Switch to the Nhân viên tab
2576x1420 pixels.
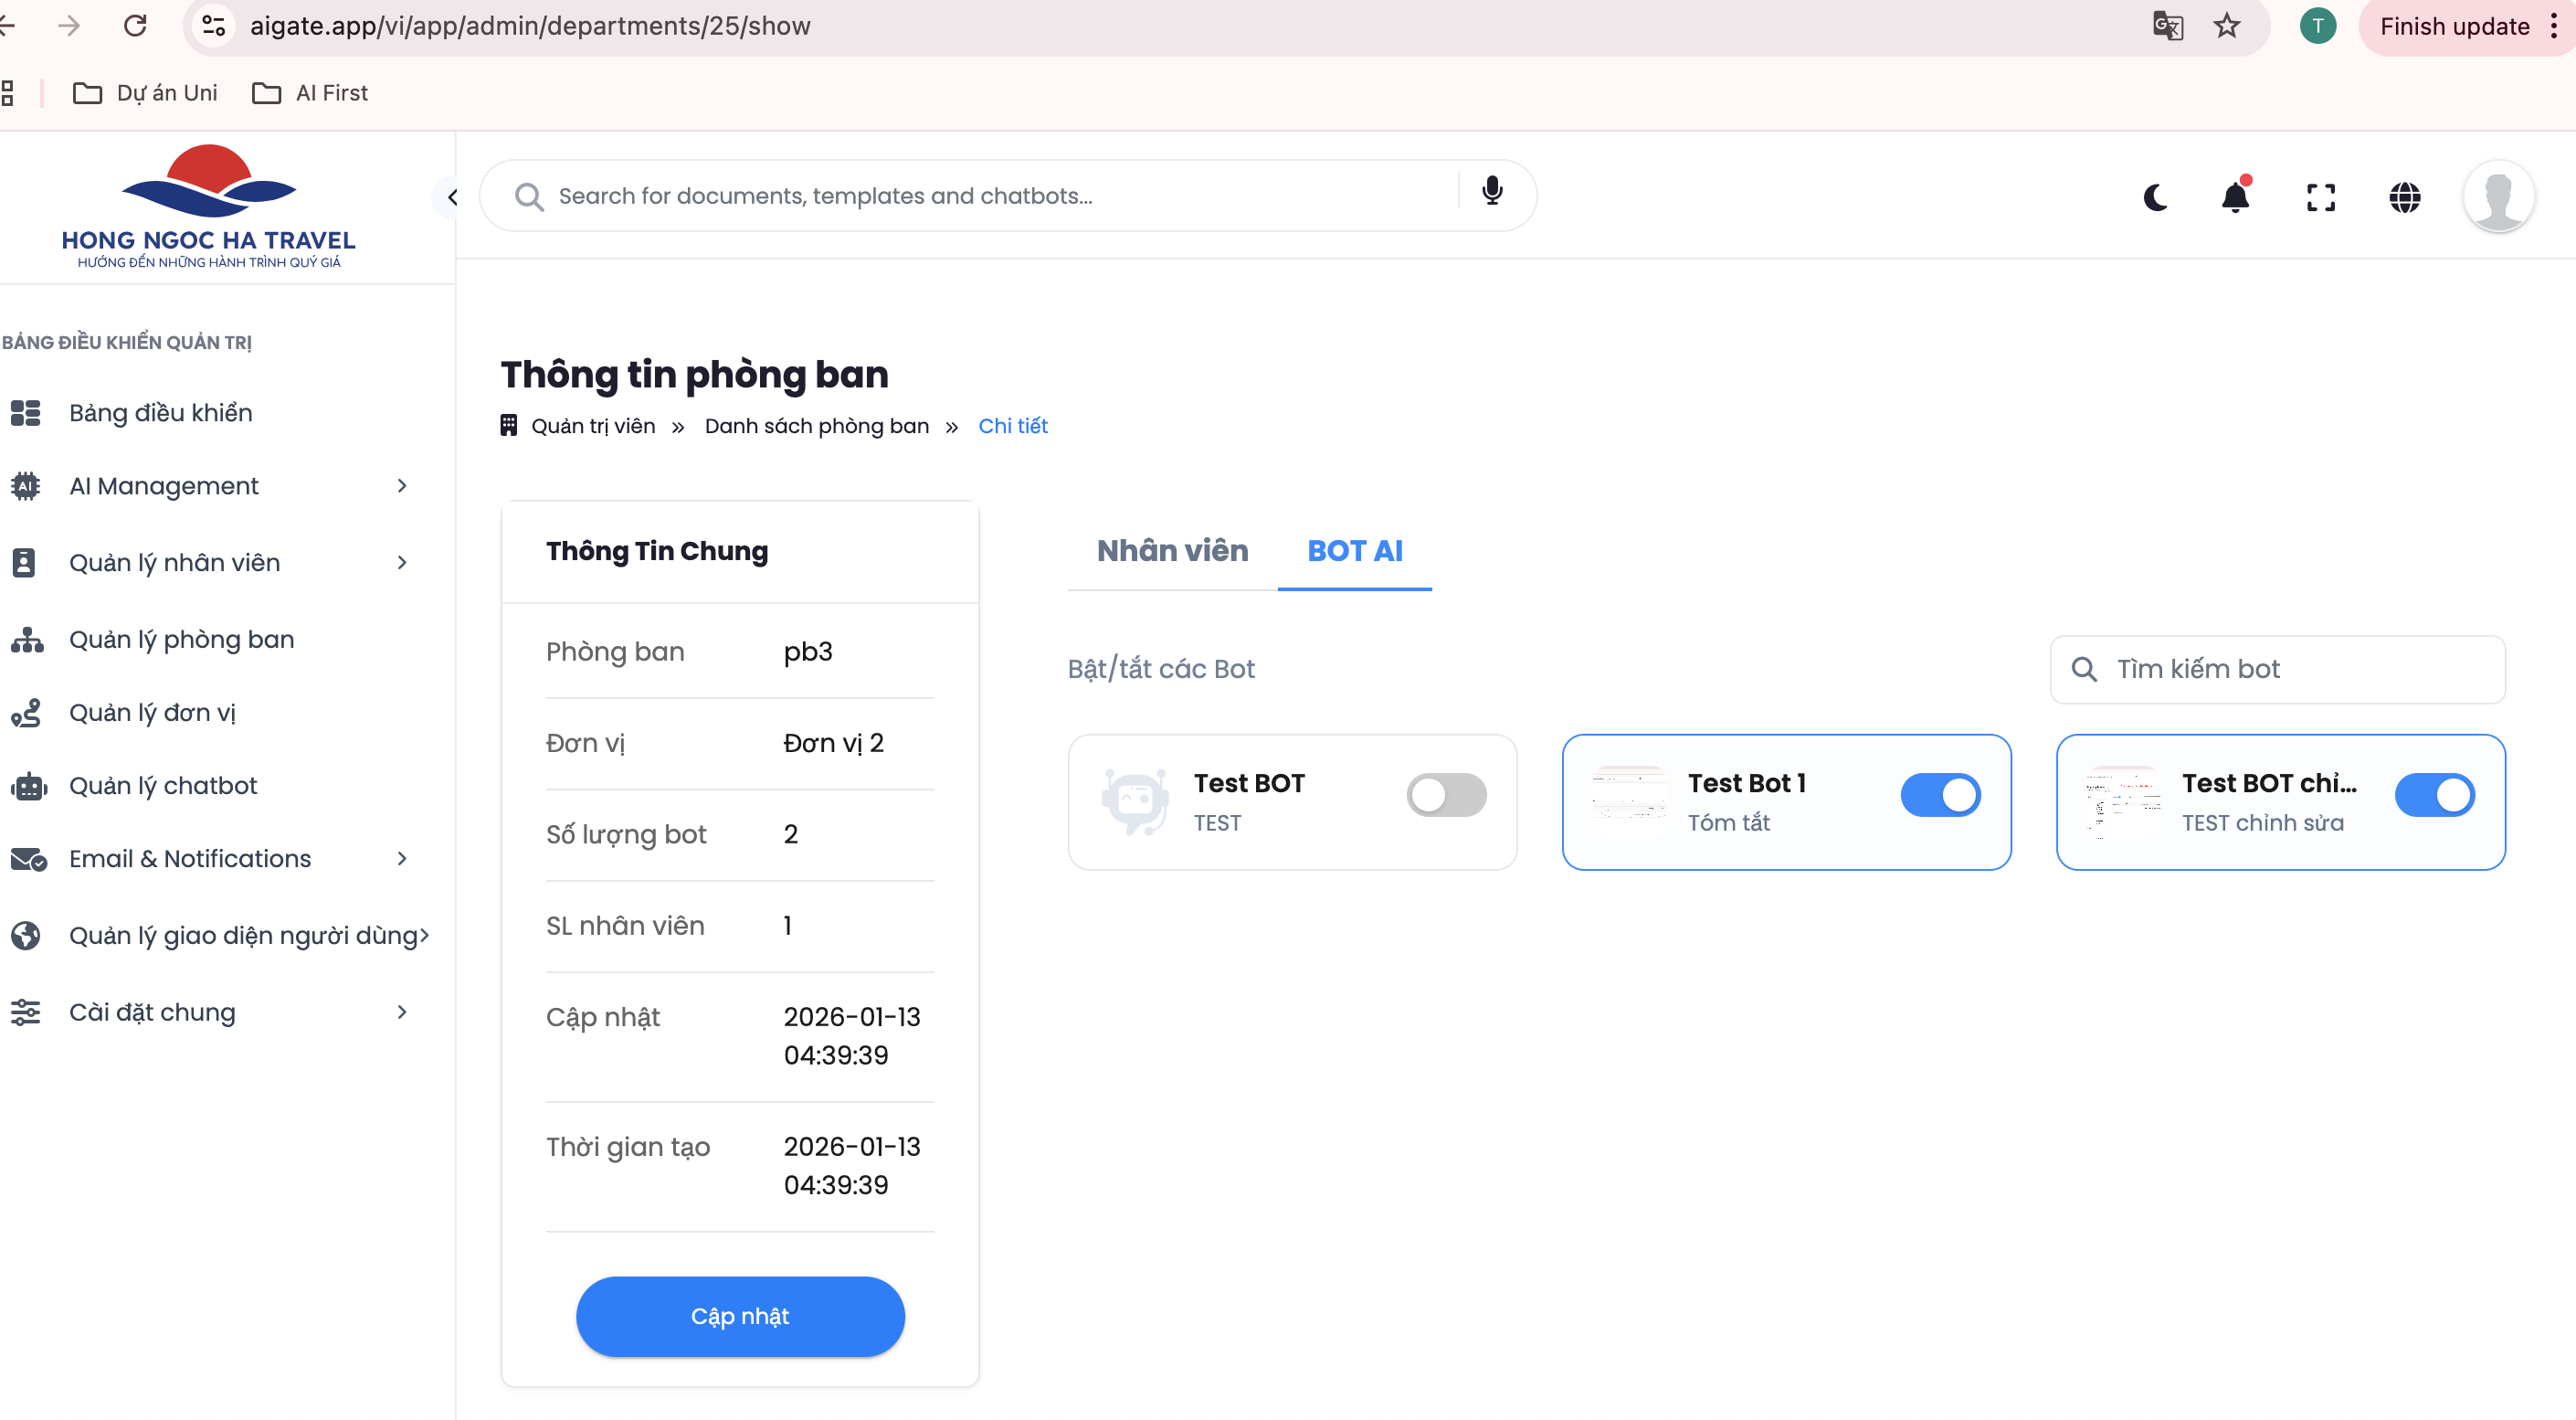tap(1172, 551)
